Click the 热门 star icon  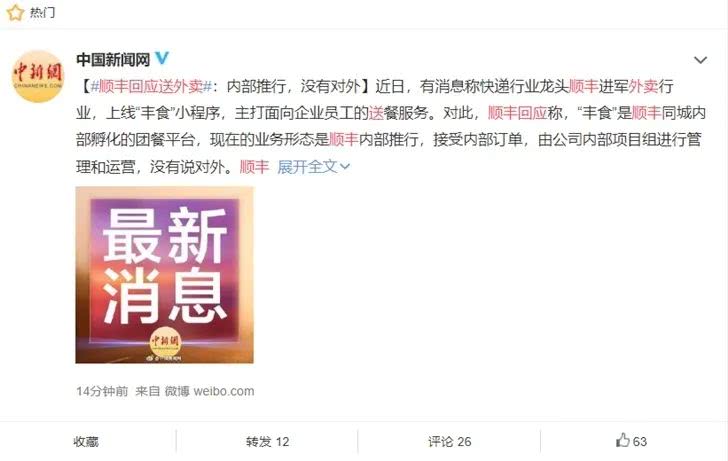pyautogui.click(x=15, y=13)
